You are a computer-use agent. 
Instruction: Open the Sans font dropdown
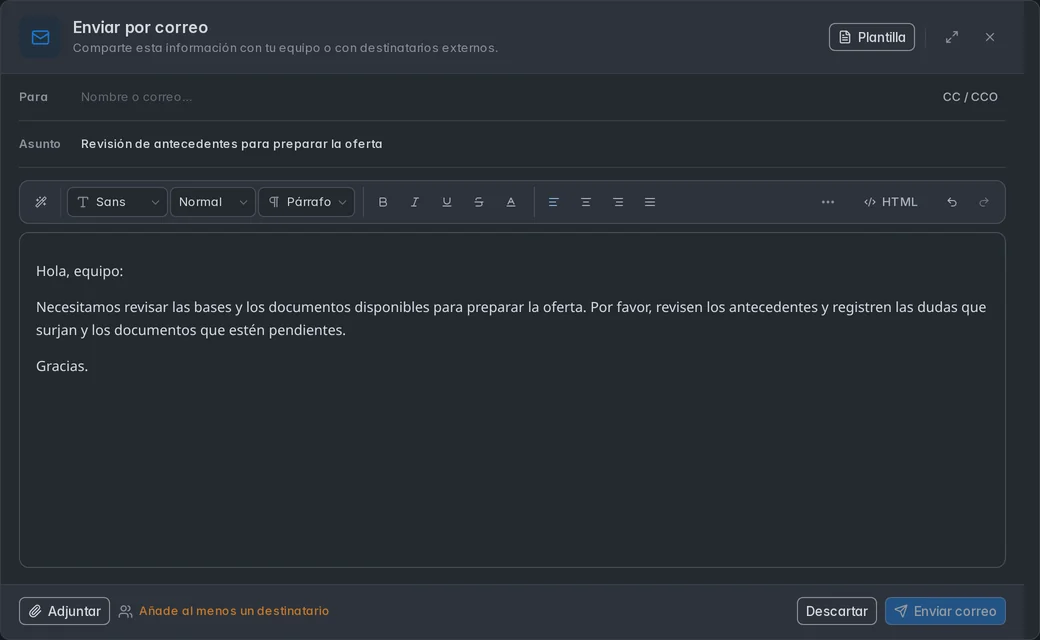[x=117, y=202]
